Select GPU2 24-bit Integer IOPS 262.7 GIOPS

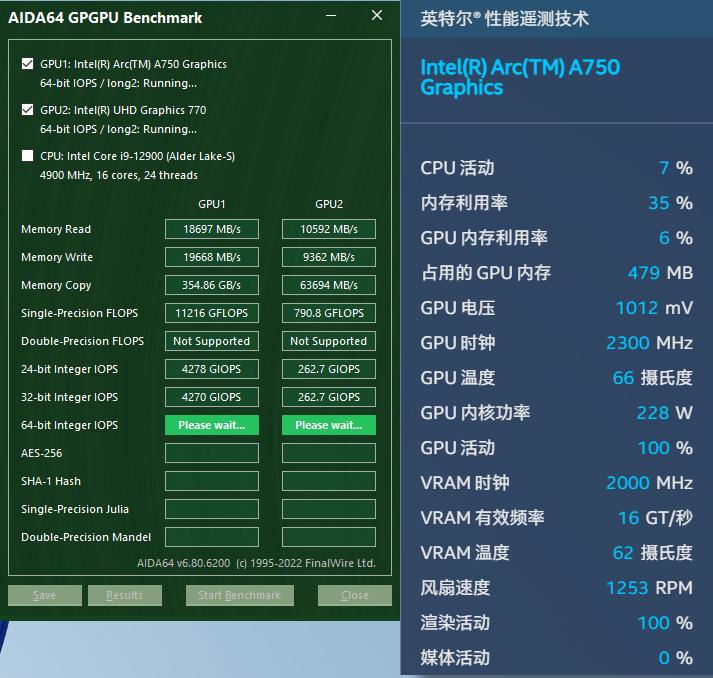point(329,369)
